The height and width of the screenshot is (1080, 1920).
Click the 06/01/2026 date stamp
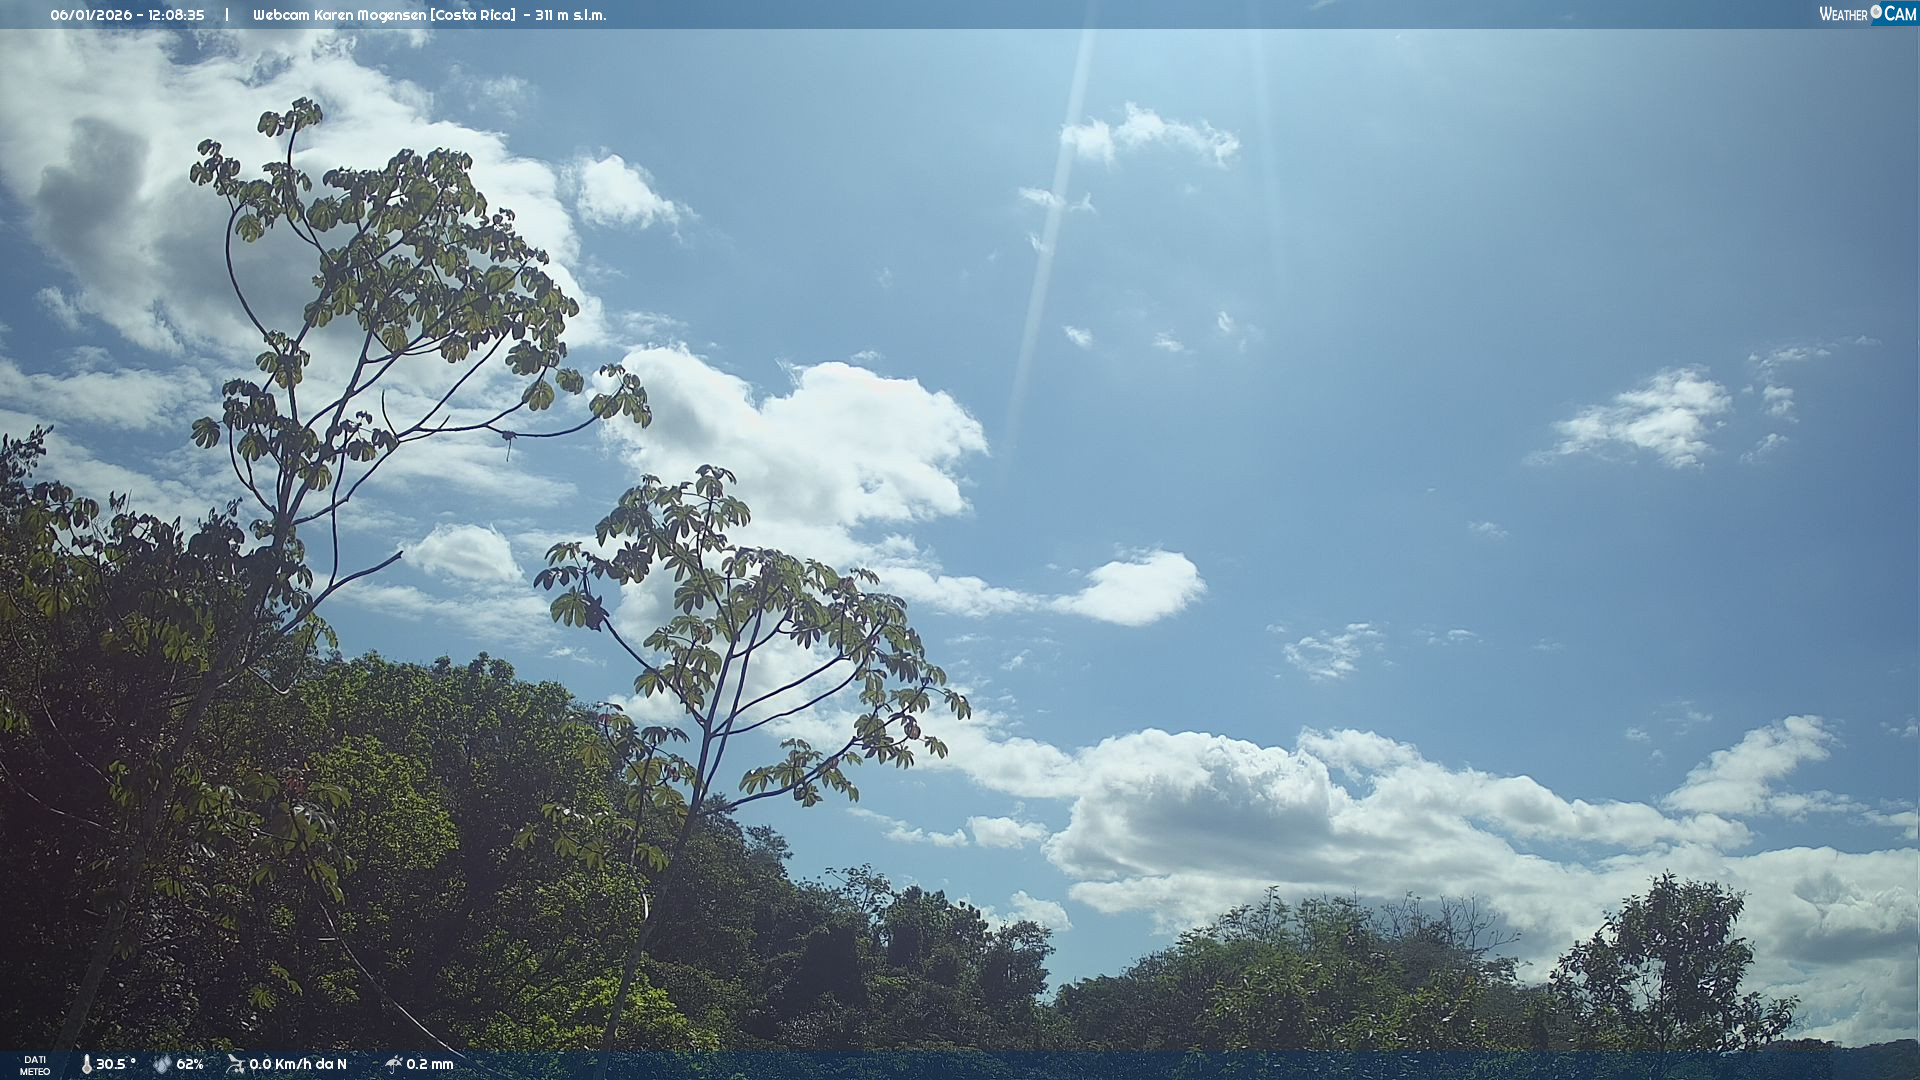91,15
